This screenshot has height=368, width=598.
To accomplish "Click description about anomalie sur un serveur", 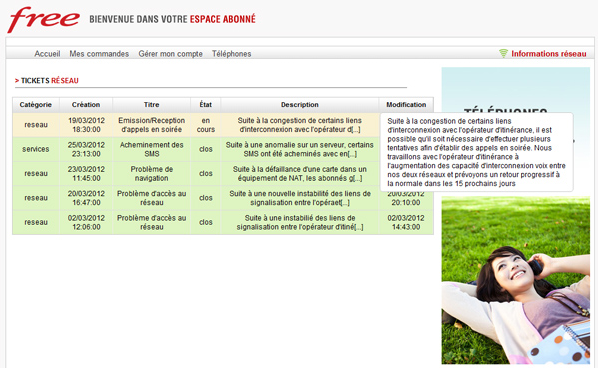I will click(x=300, y=149).
